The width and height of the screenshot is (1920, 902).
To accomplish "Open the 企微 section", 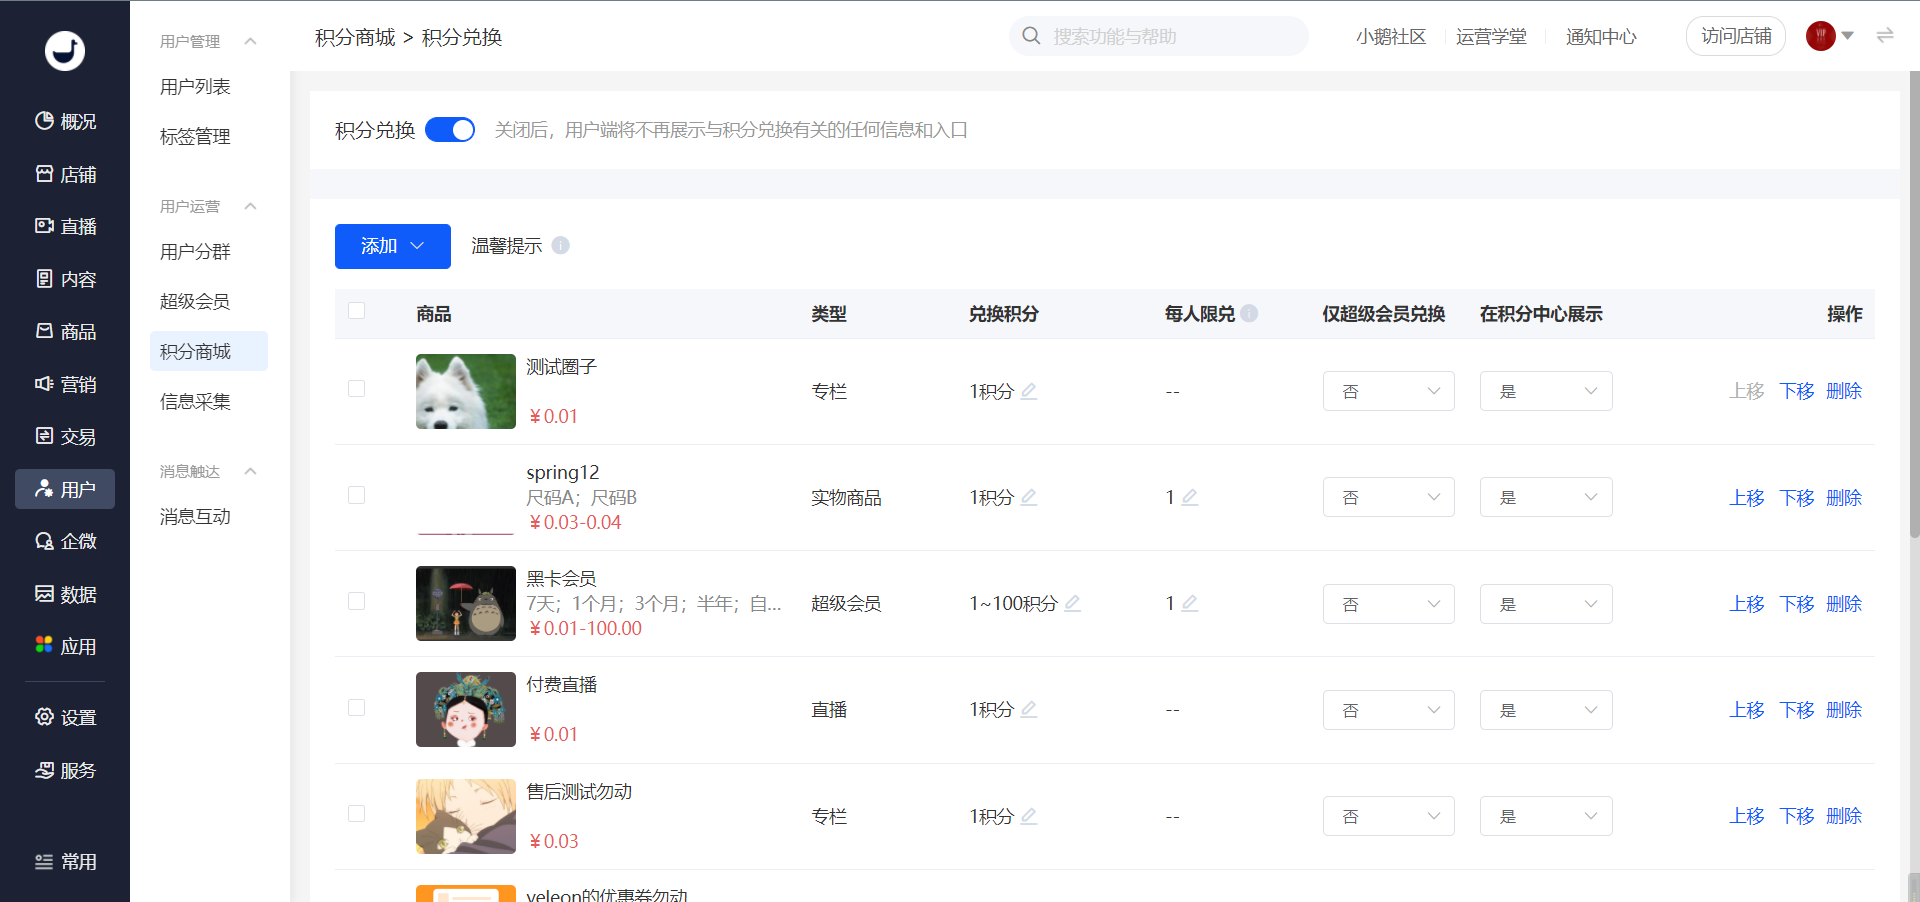I will [65, 541].
